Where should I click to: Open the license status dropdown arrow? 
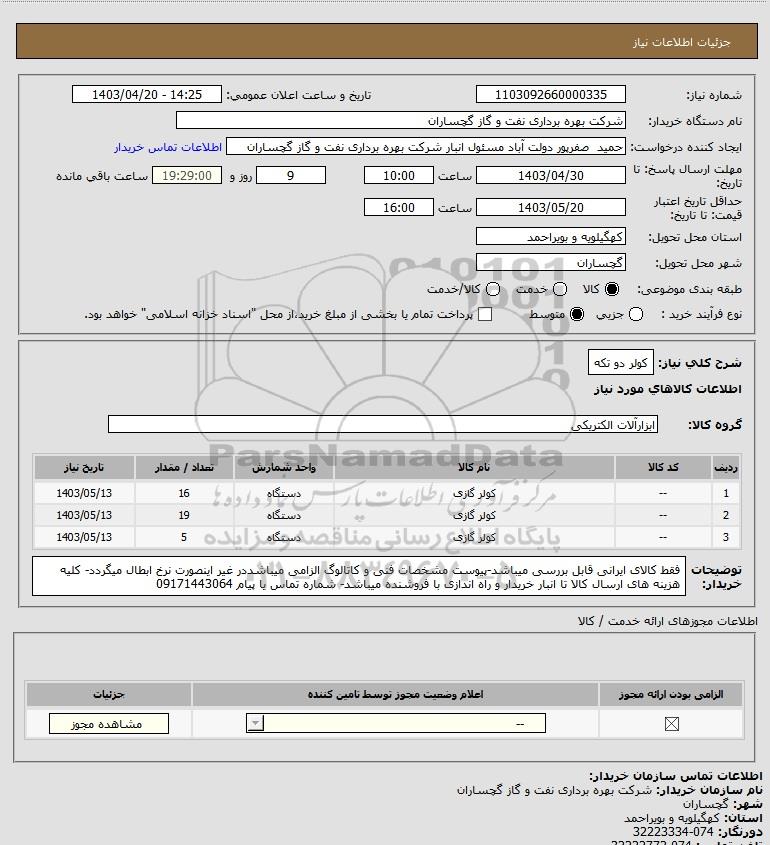[255, 723]
